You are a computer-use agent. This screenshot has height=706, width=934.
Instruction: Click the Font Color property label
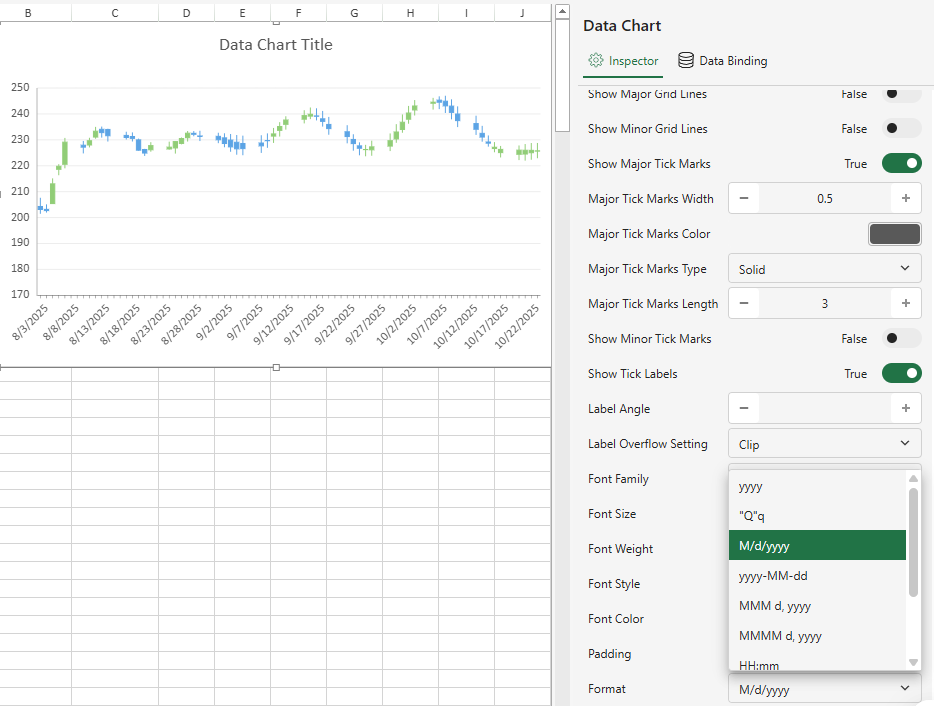click(x=616, y=619)
